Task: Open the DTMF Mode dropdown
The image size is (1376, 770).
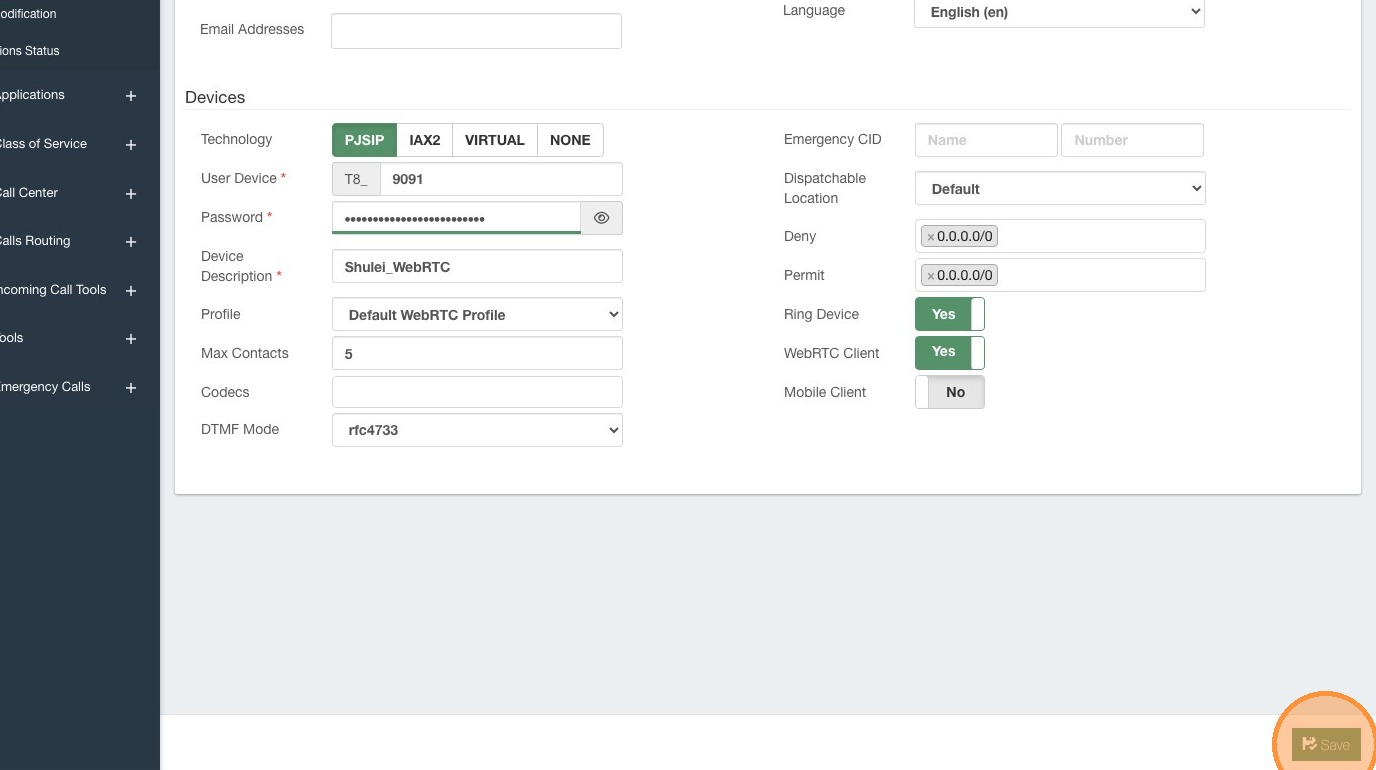Action: click(477, 430)
